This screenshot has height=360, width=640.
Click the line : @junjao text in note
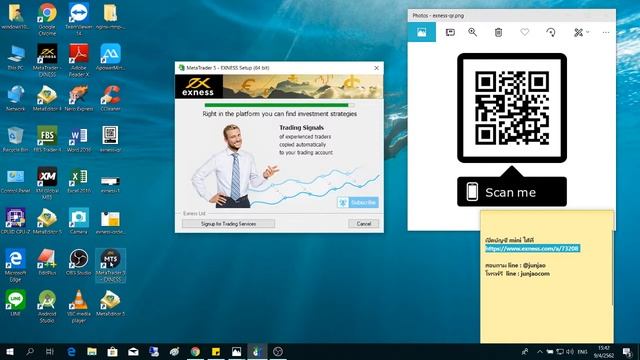516,265
